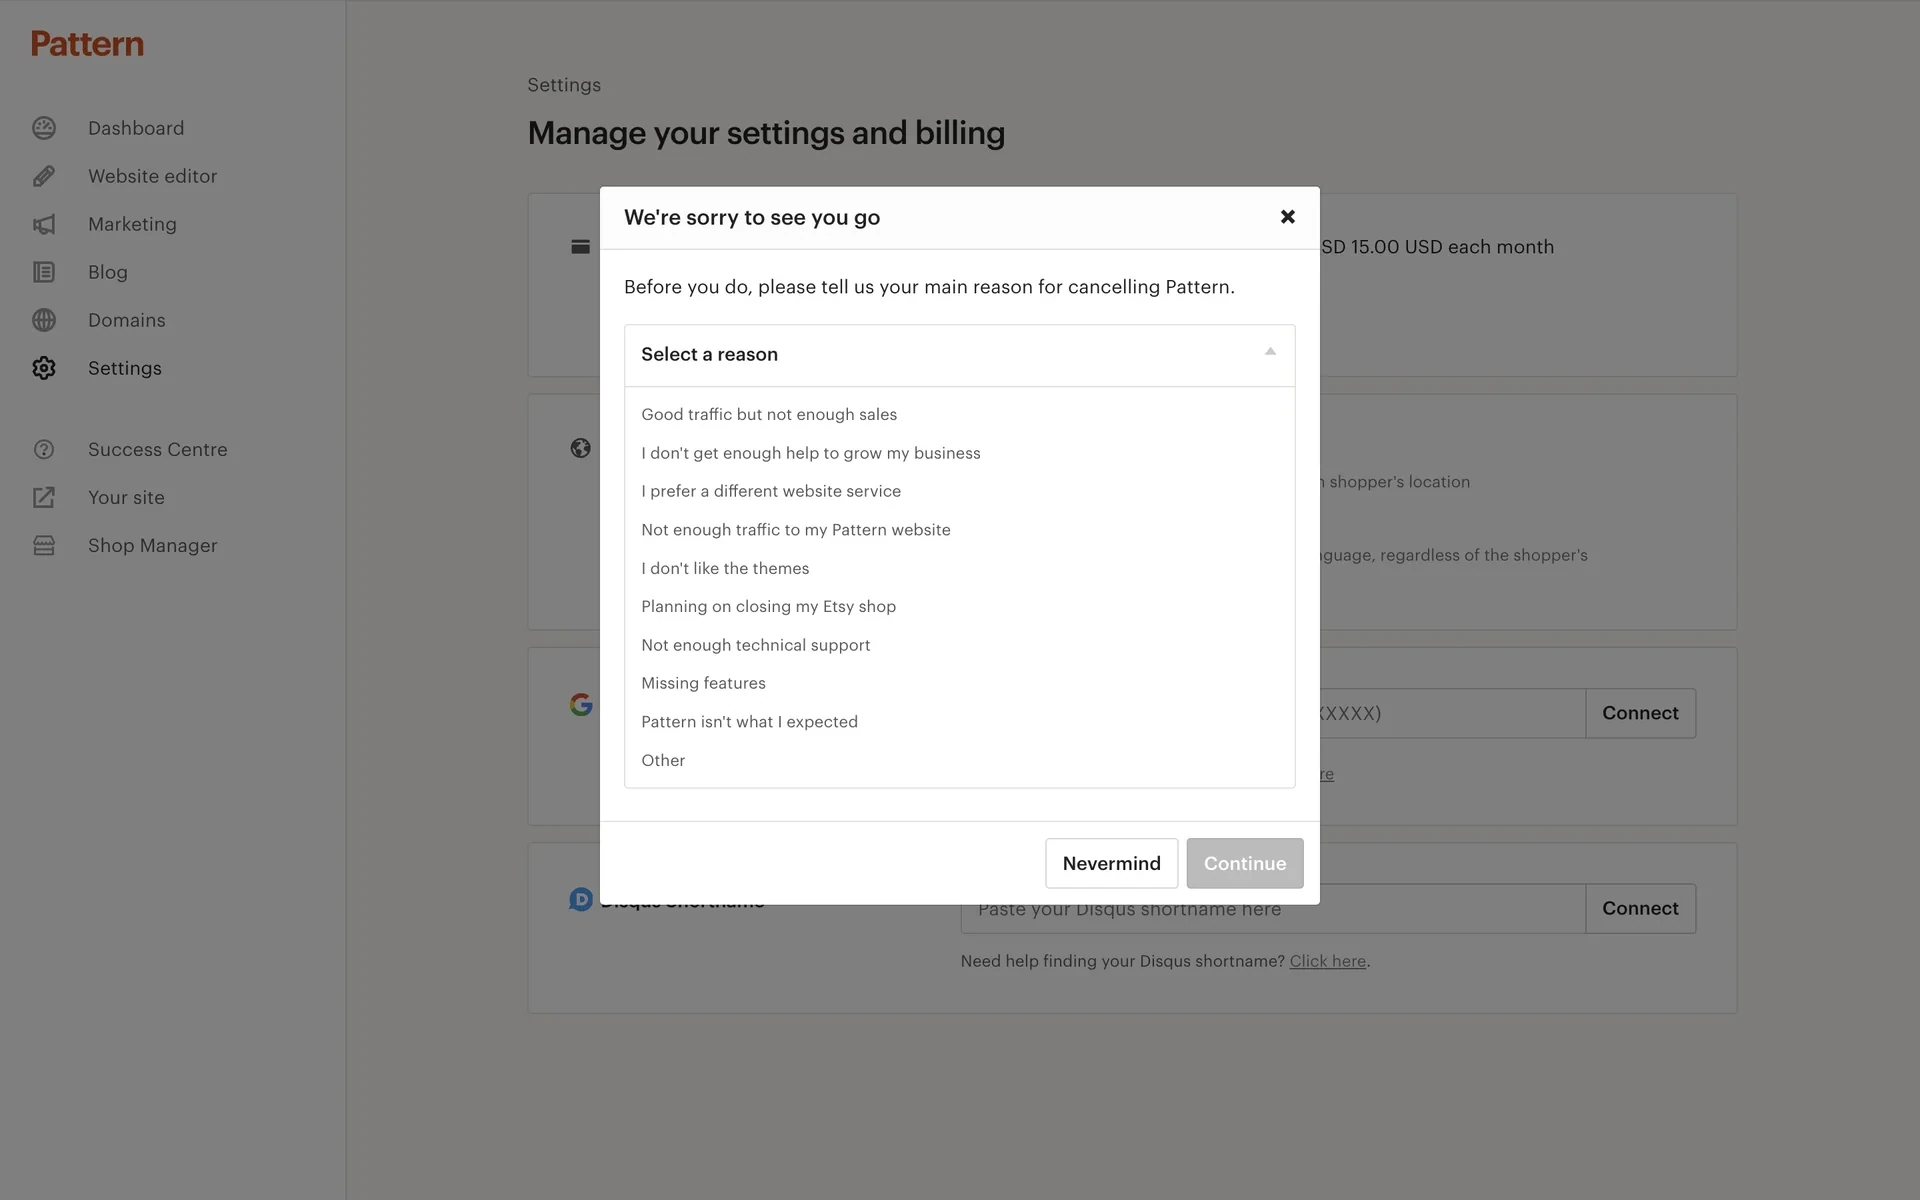1920x1200 pixels.
Task: Close the cancellation dialog with X
Action: pyautogui.click(x=1288, y=217)
